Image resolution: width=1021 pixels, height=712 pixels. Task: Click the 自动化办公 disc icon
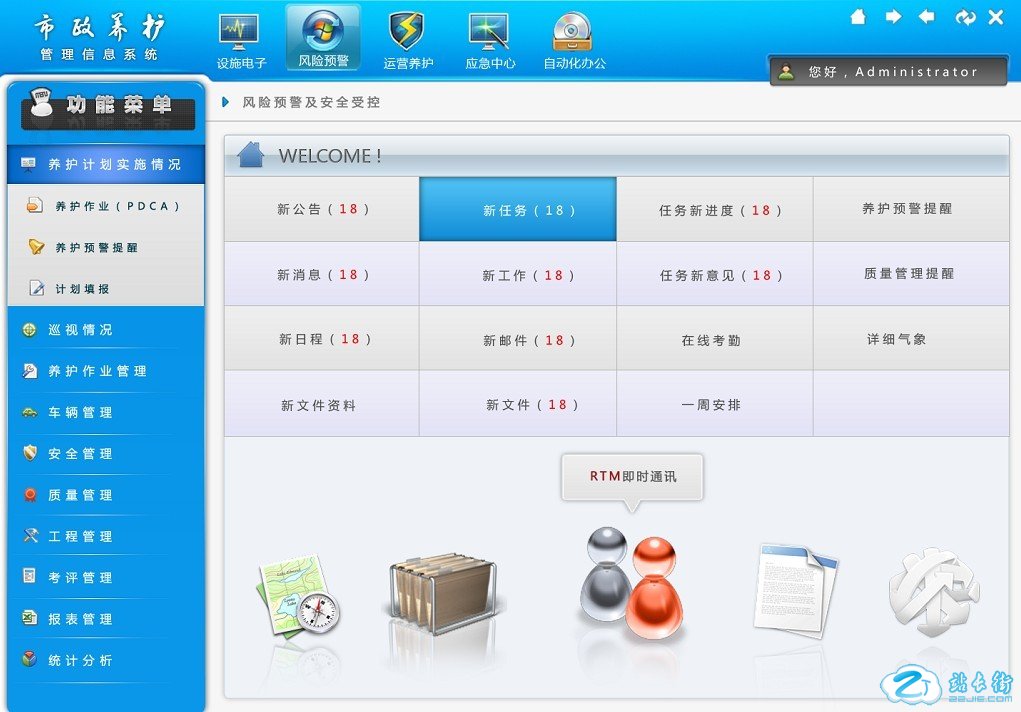pyautogui.click(x=573, y=35)
